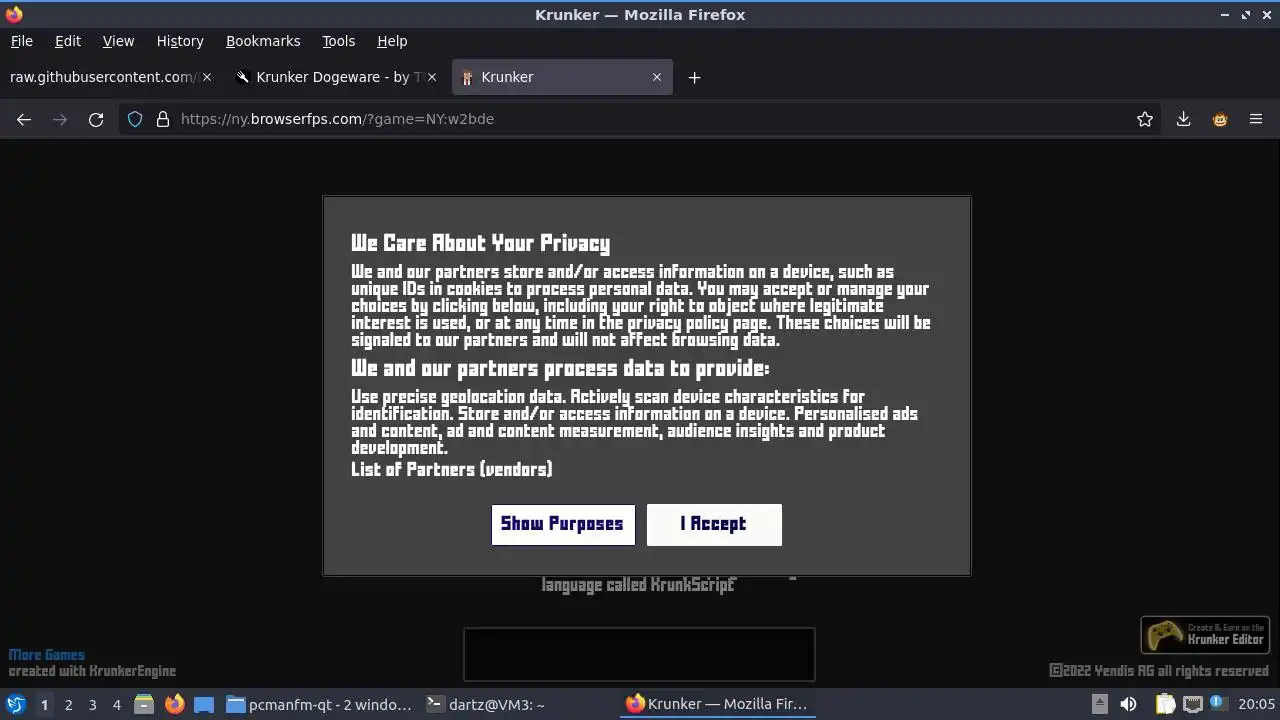Open the Firefox hamburger application menu
The width and height of the screenshot is (1280, 720).
[x=1256, y=119]
